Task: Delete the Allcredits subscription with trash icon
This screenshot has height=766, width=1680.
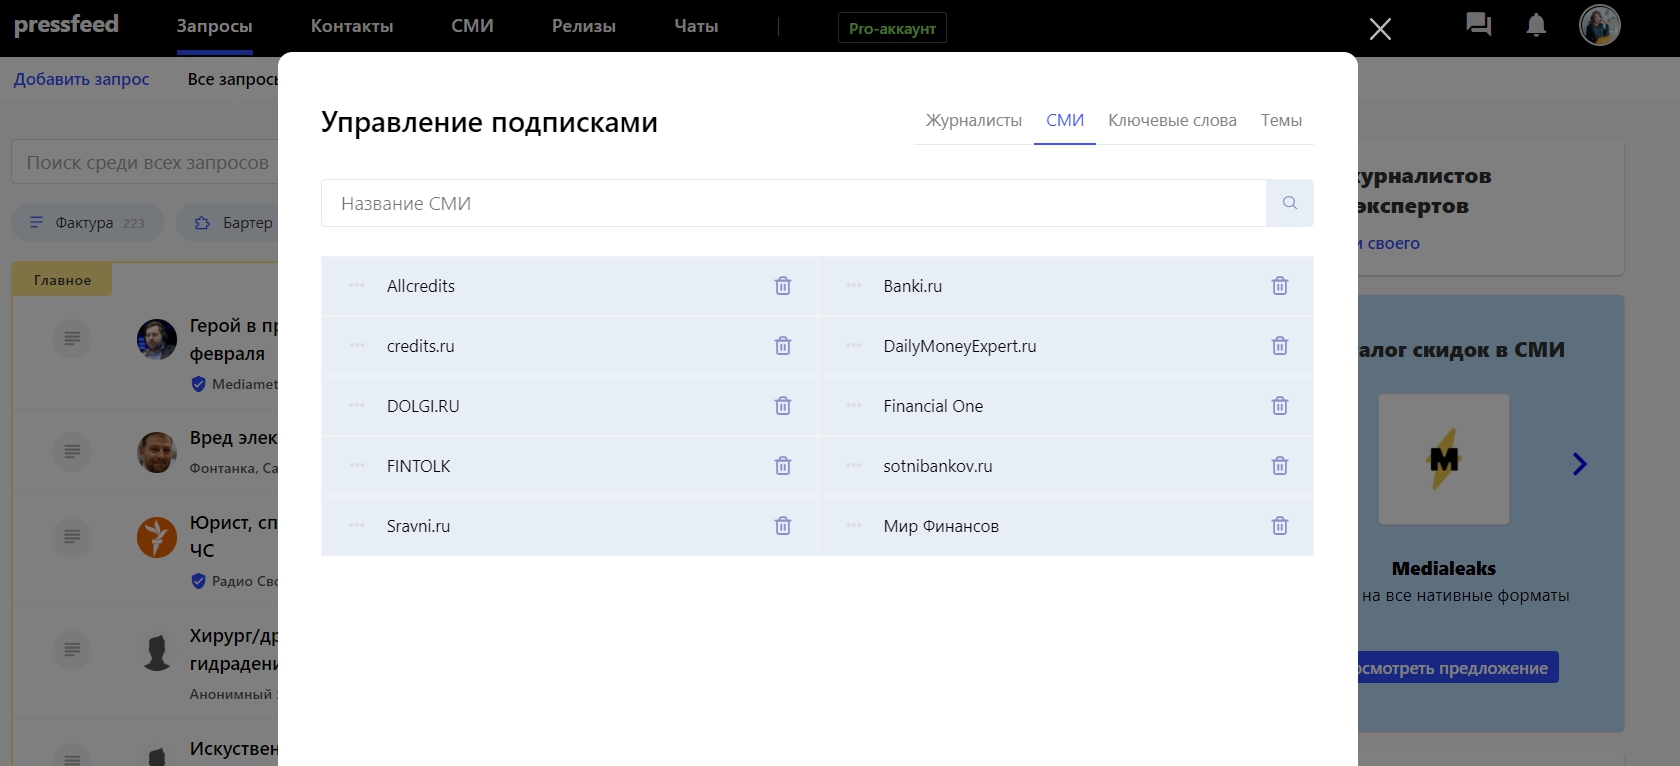Action: (x=783, y=286)
